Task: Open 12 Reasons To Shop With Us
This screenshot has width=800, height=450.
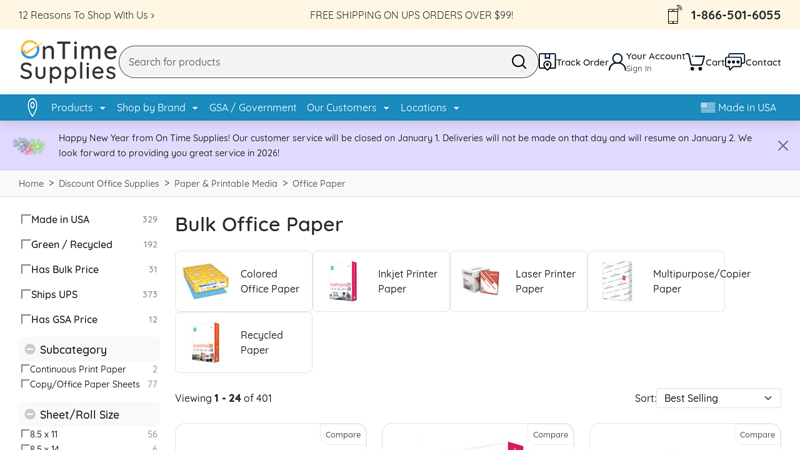Action: [86, 15]
